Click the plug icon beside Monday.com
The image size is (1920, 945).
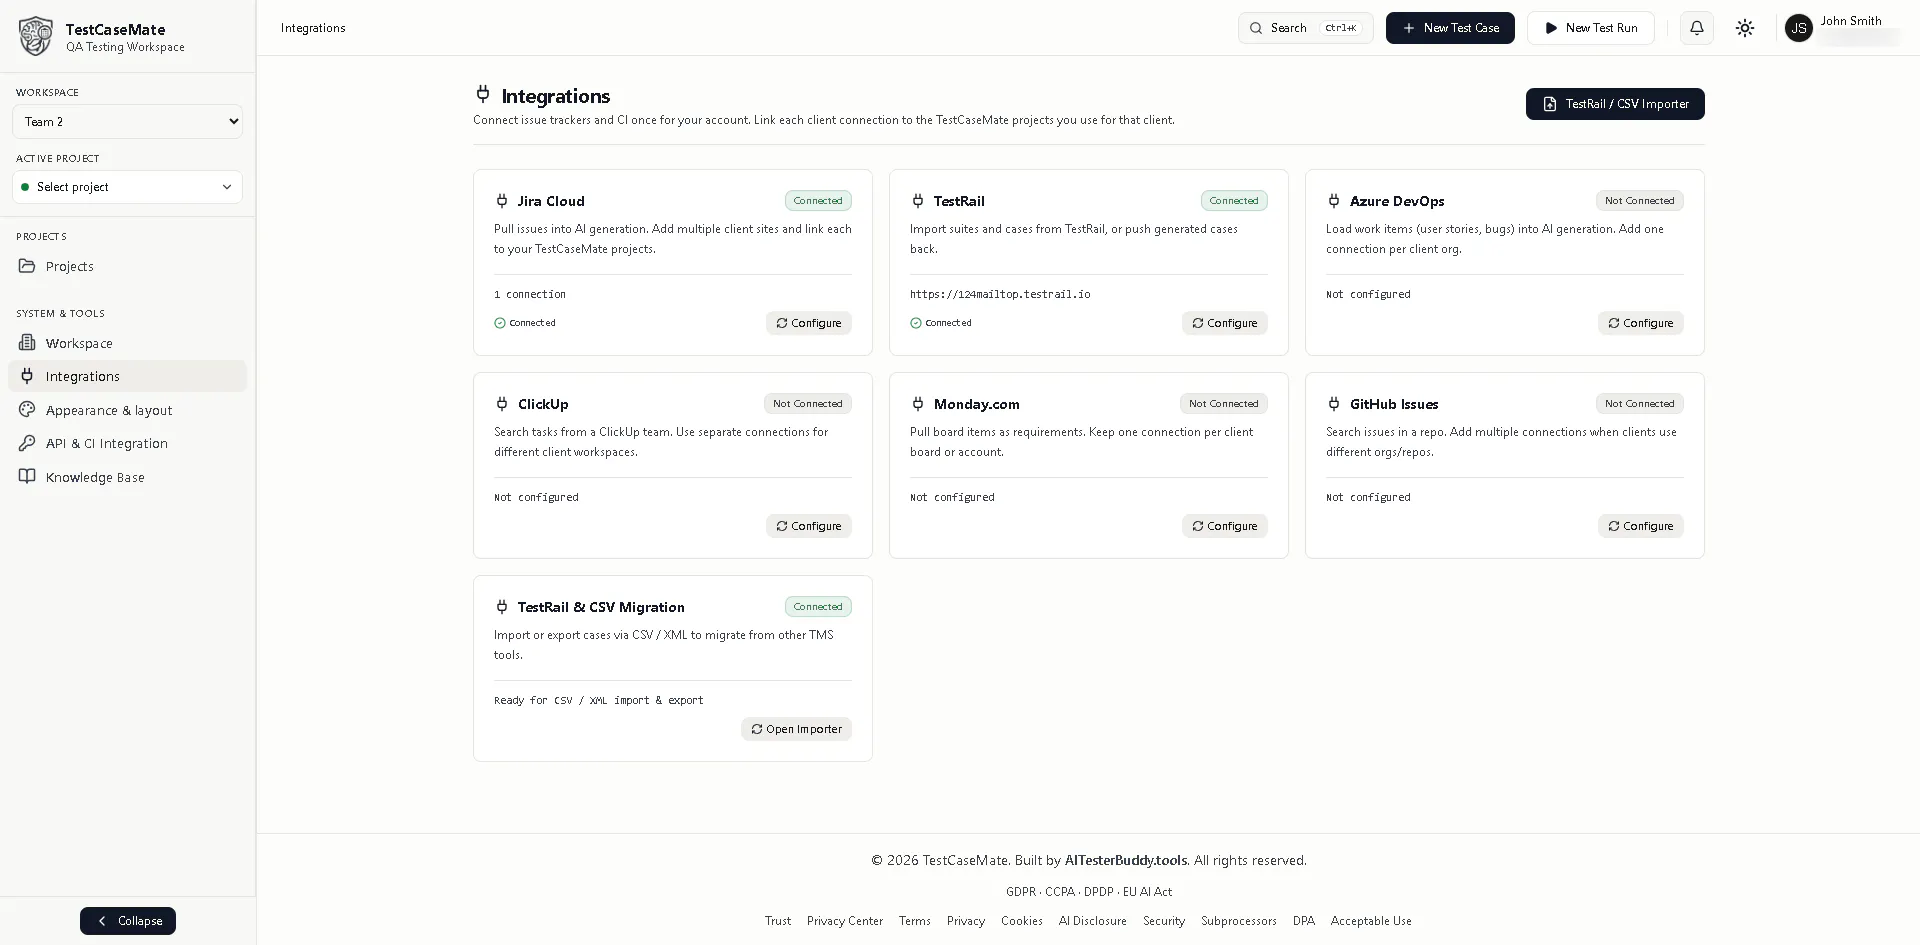click(918, 404)
